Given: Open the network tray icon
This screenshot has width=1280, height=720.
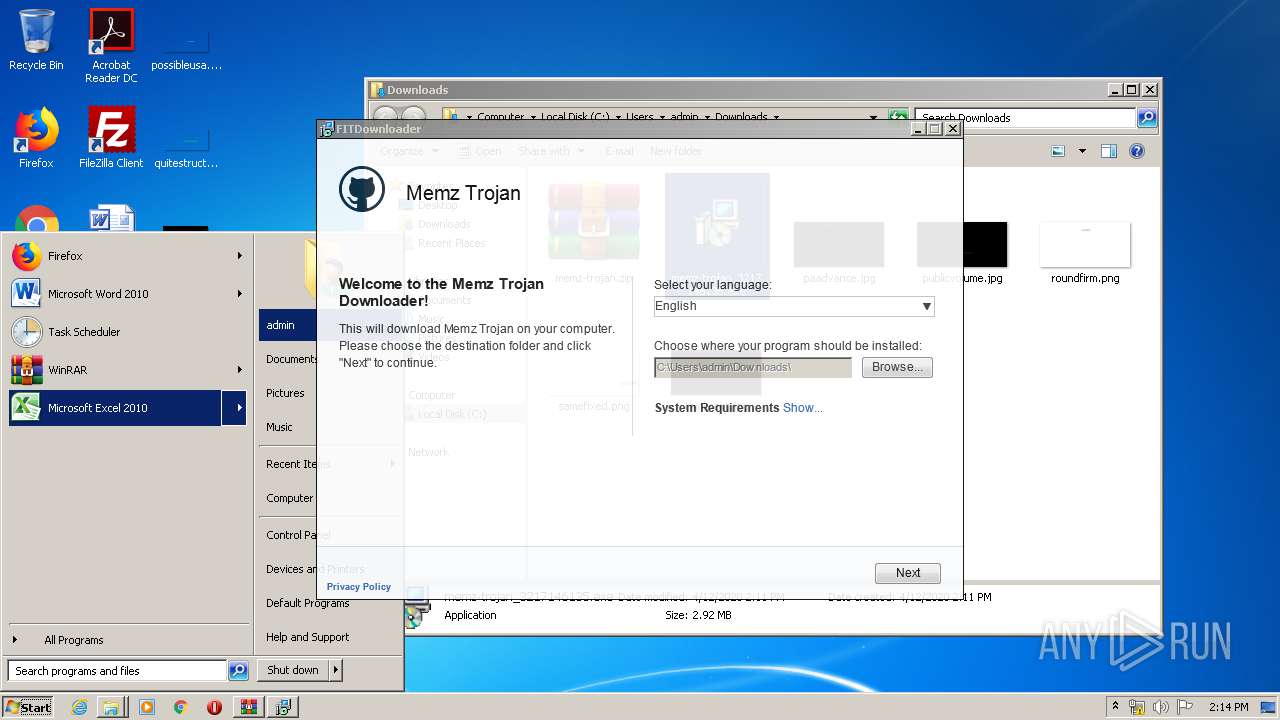Looking at the screenshot, I should [1137, 707].
